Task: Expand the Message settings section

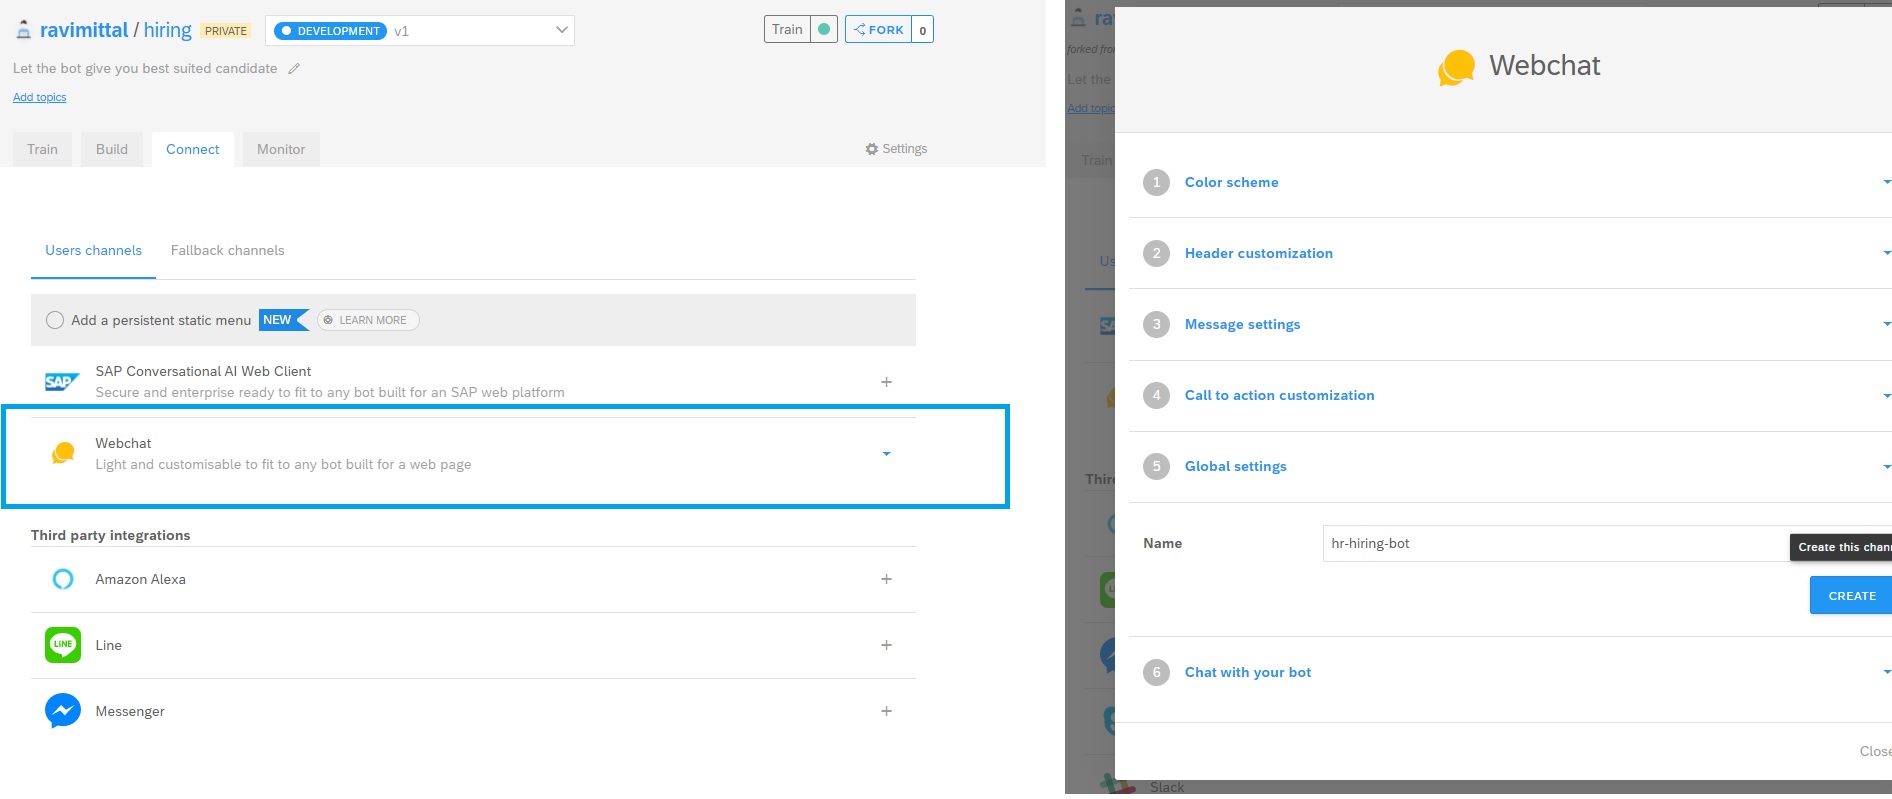Action: tap(1242, 324)
